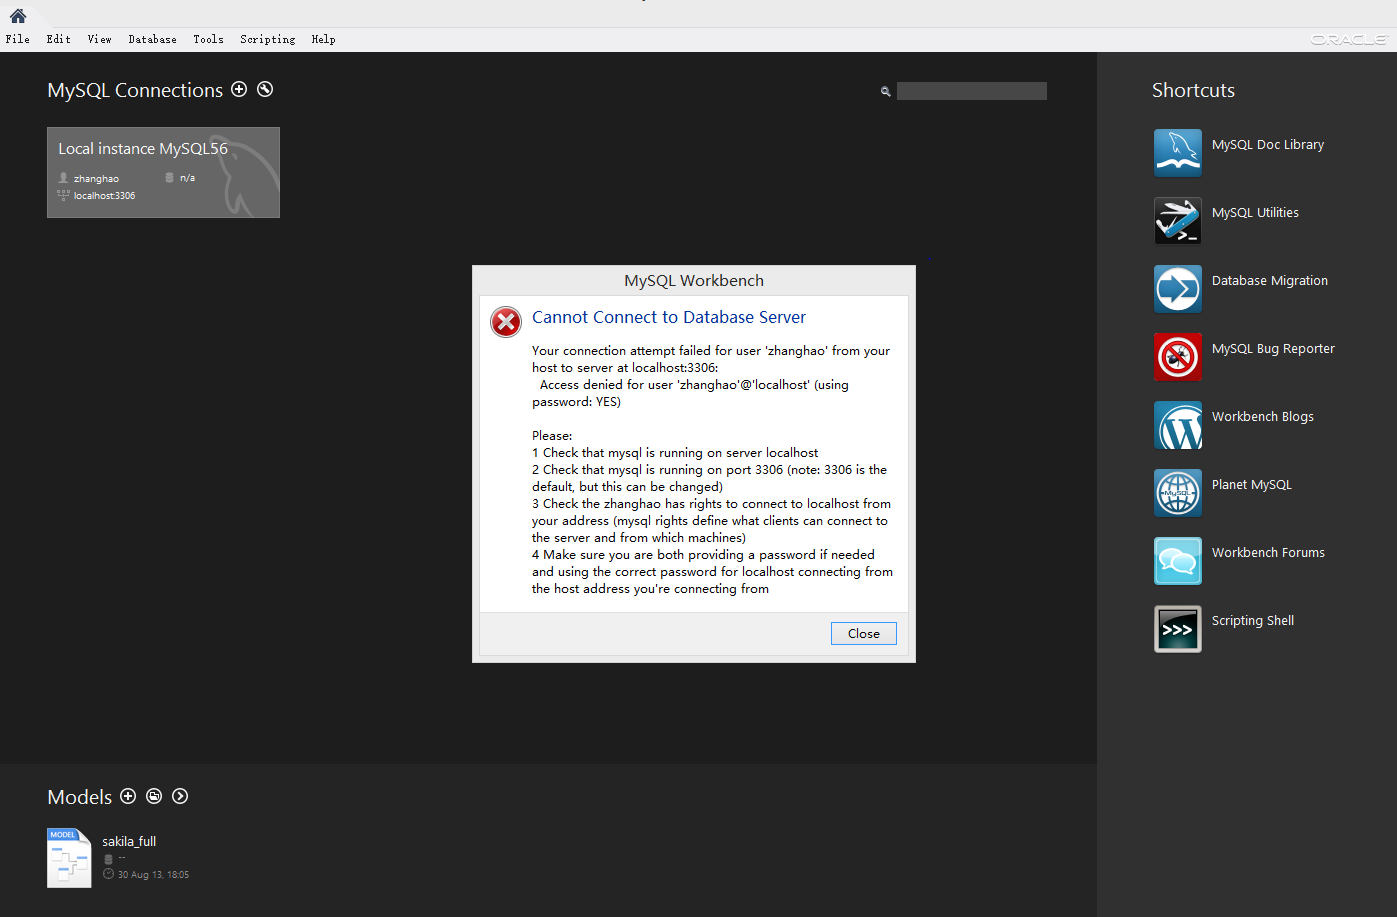Click the Workbench Forums label
This screenshot has height=917, width=1397.
tap(1268, 553)
